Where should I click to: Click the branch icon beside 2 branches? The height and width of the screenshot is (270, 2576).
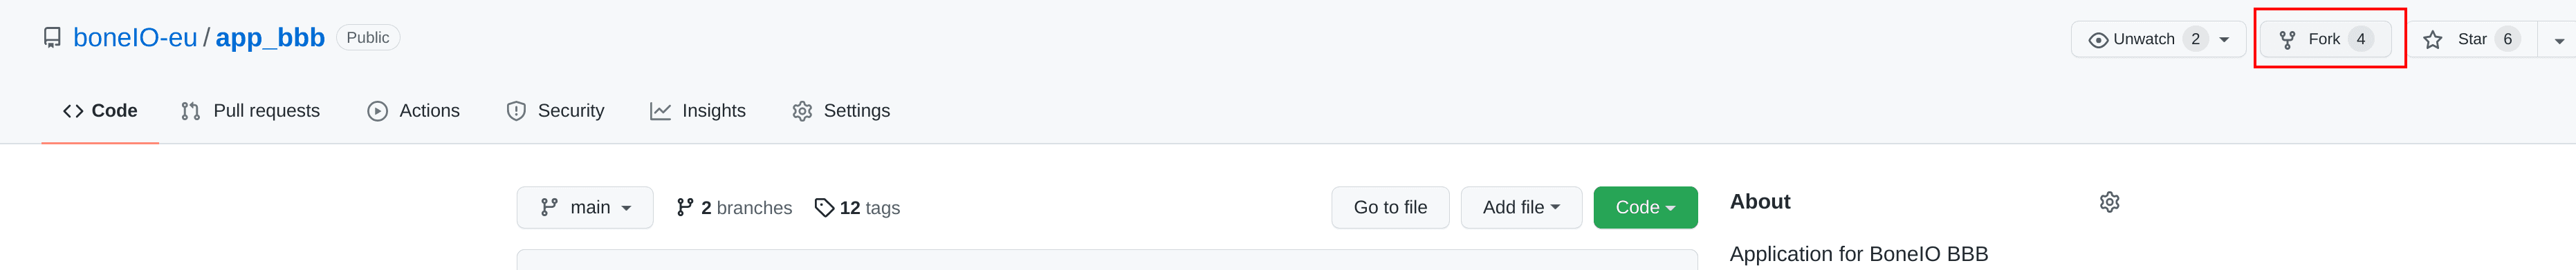pyautogui.click(x=685, y=207)
